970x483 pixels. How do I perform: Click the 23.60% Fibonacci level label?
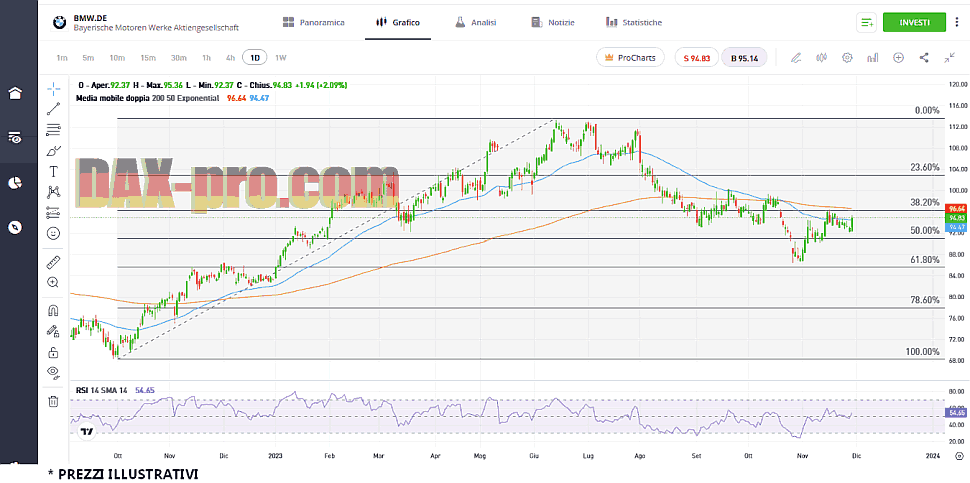[x=925, y=167]
